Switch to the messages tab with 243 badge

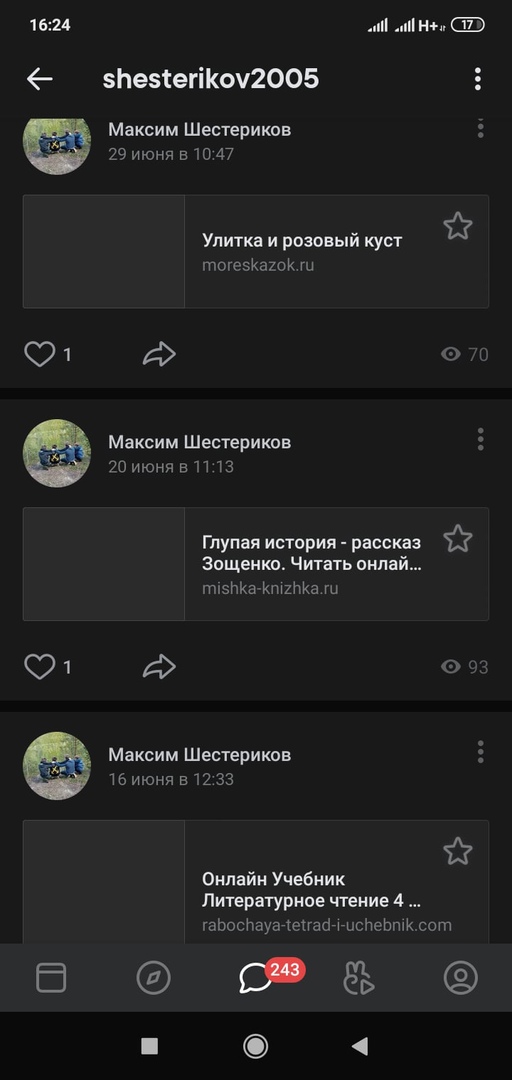click(256, 977)
